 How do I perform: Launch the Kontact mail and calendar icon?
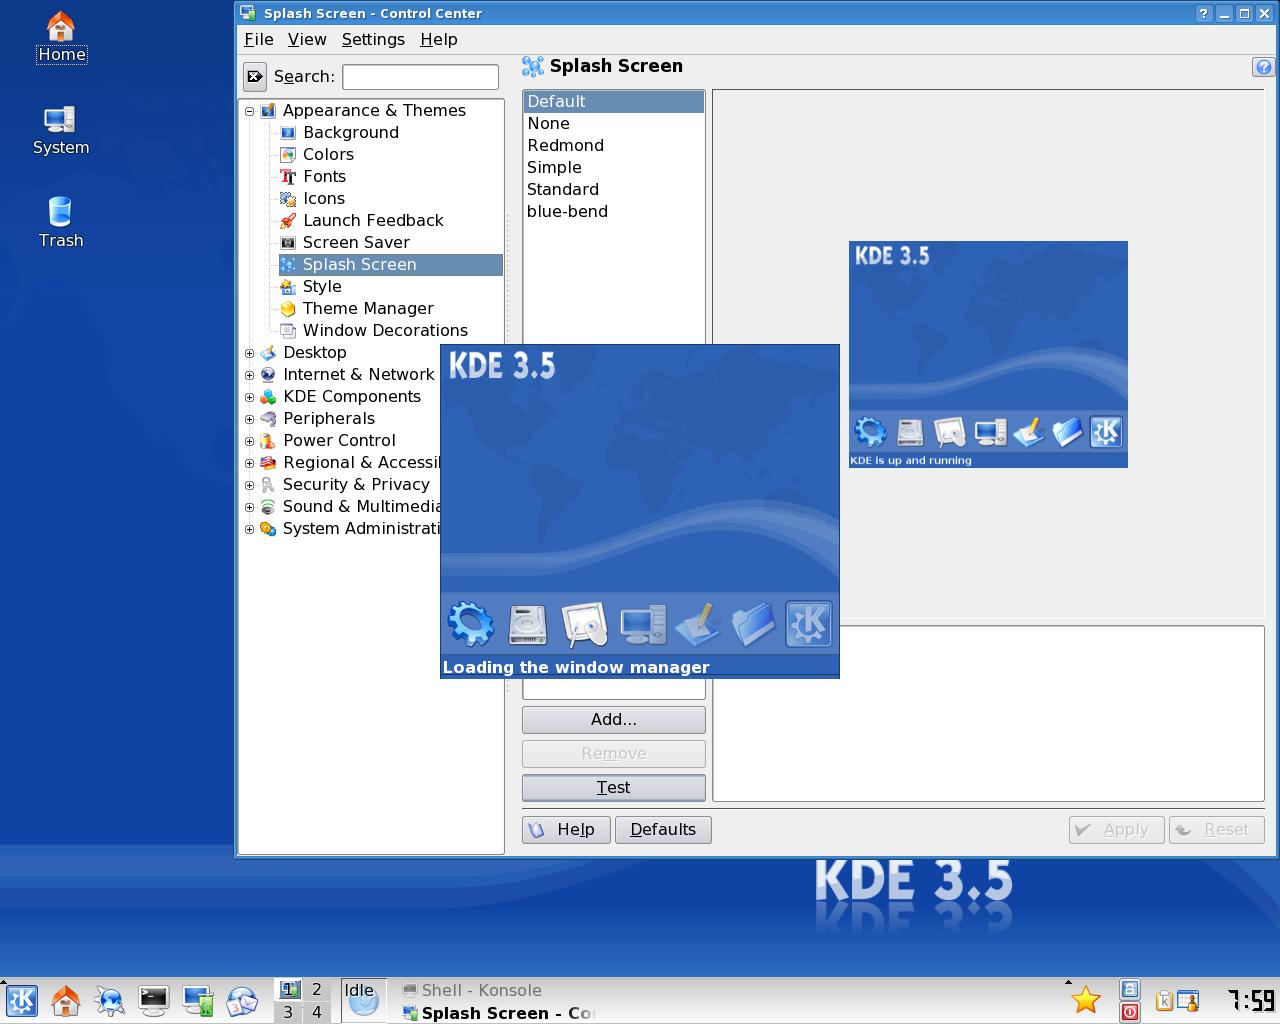[242, 1000]
